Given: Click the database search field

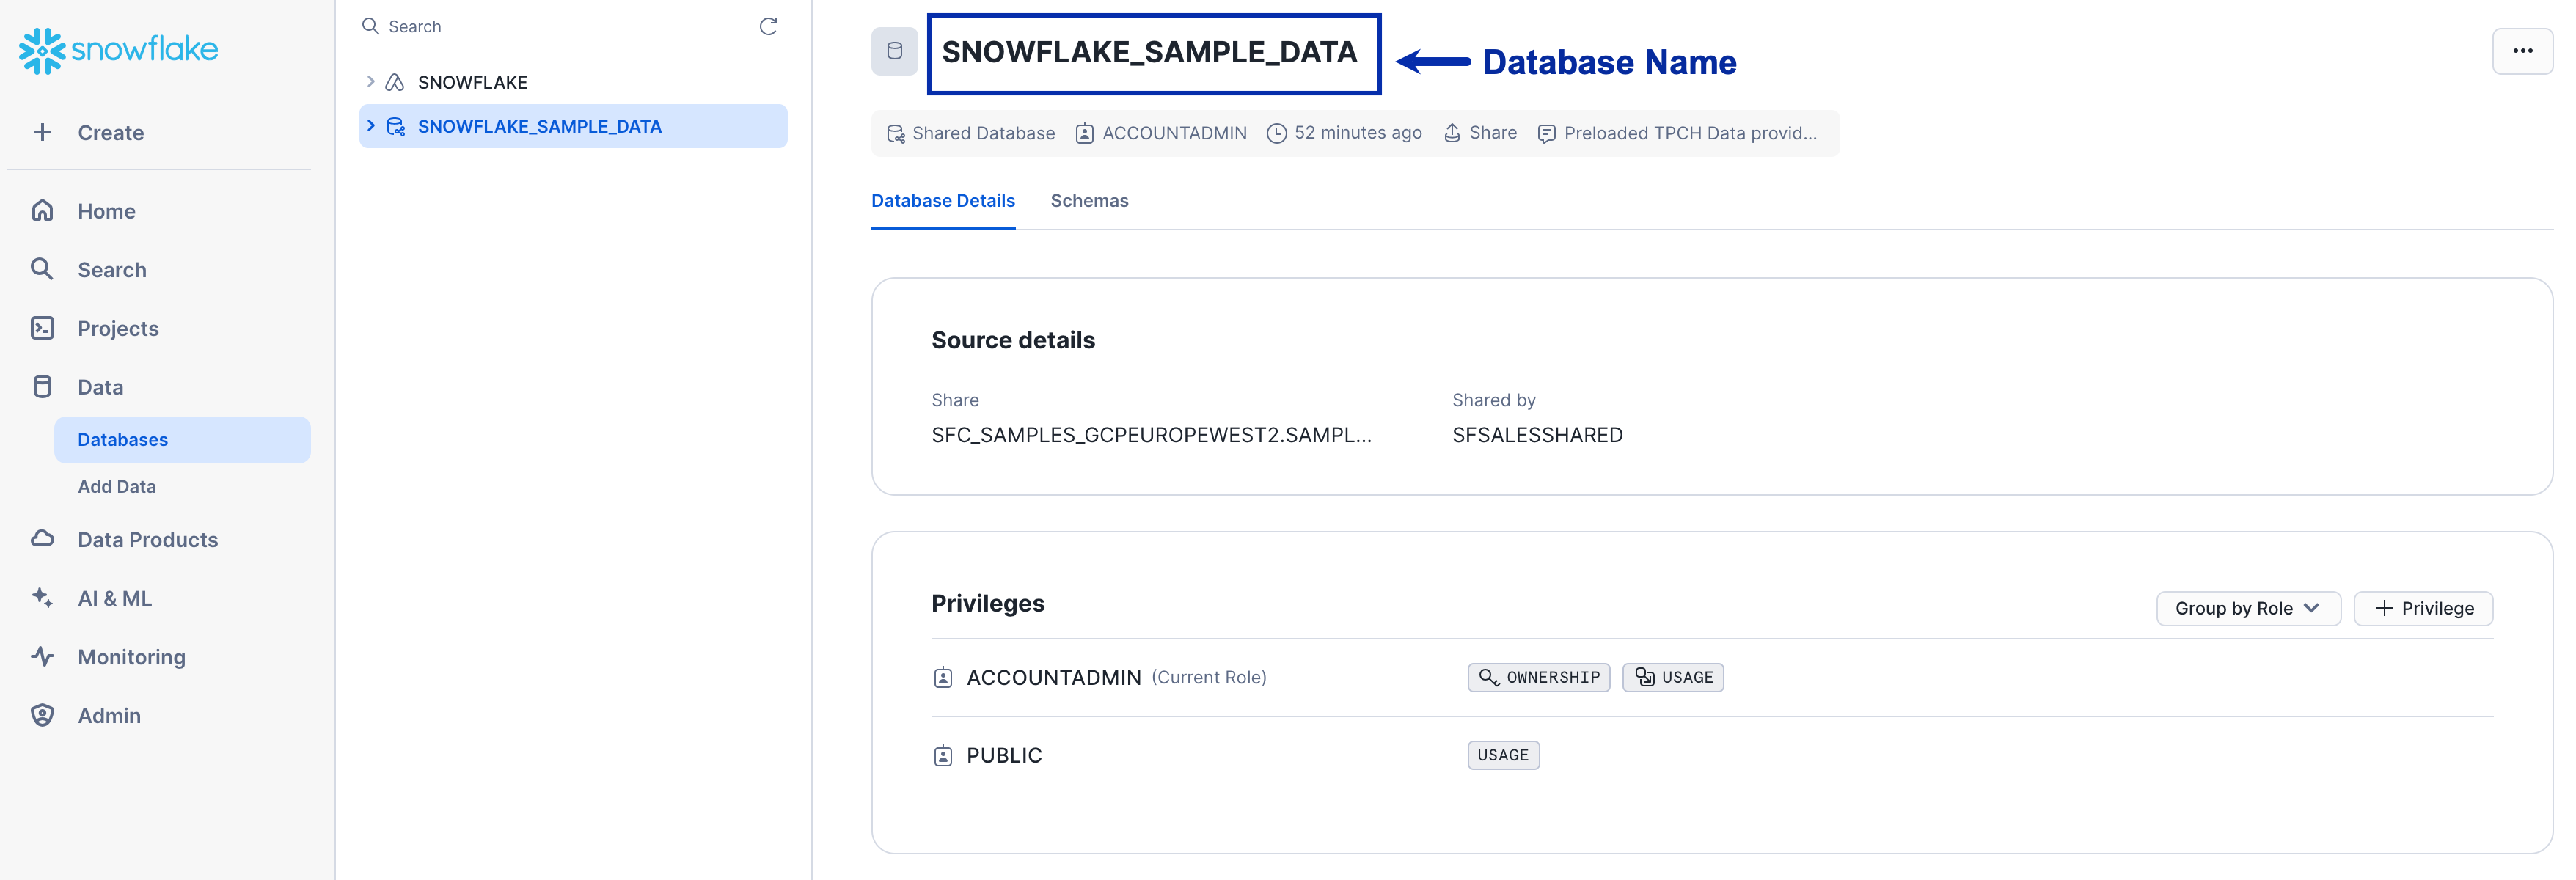Looking at the screenshot, I should [560, 26].
